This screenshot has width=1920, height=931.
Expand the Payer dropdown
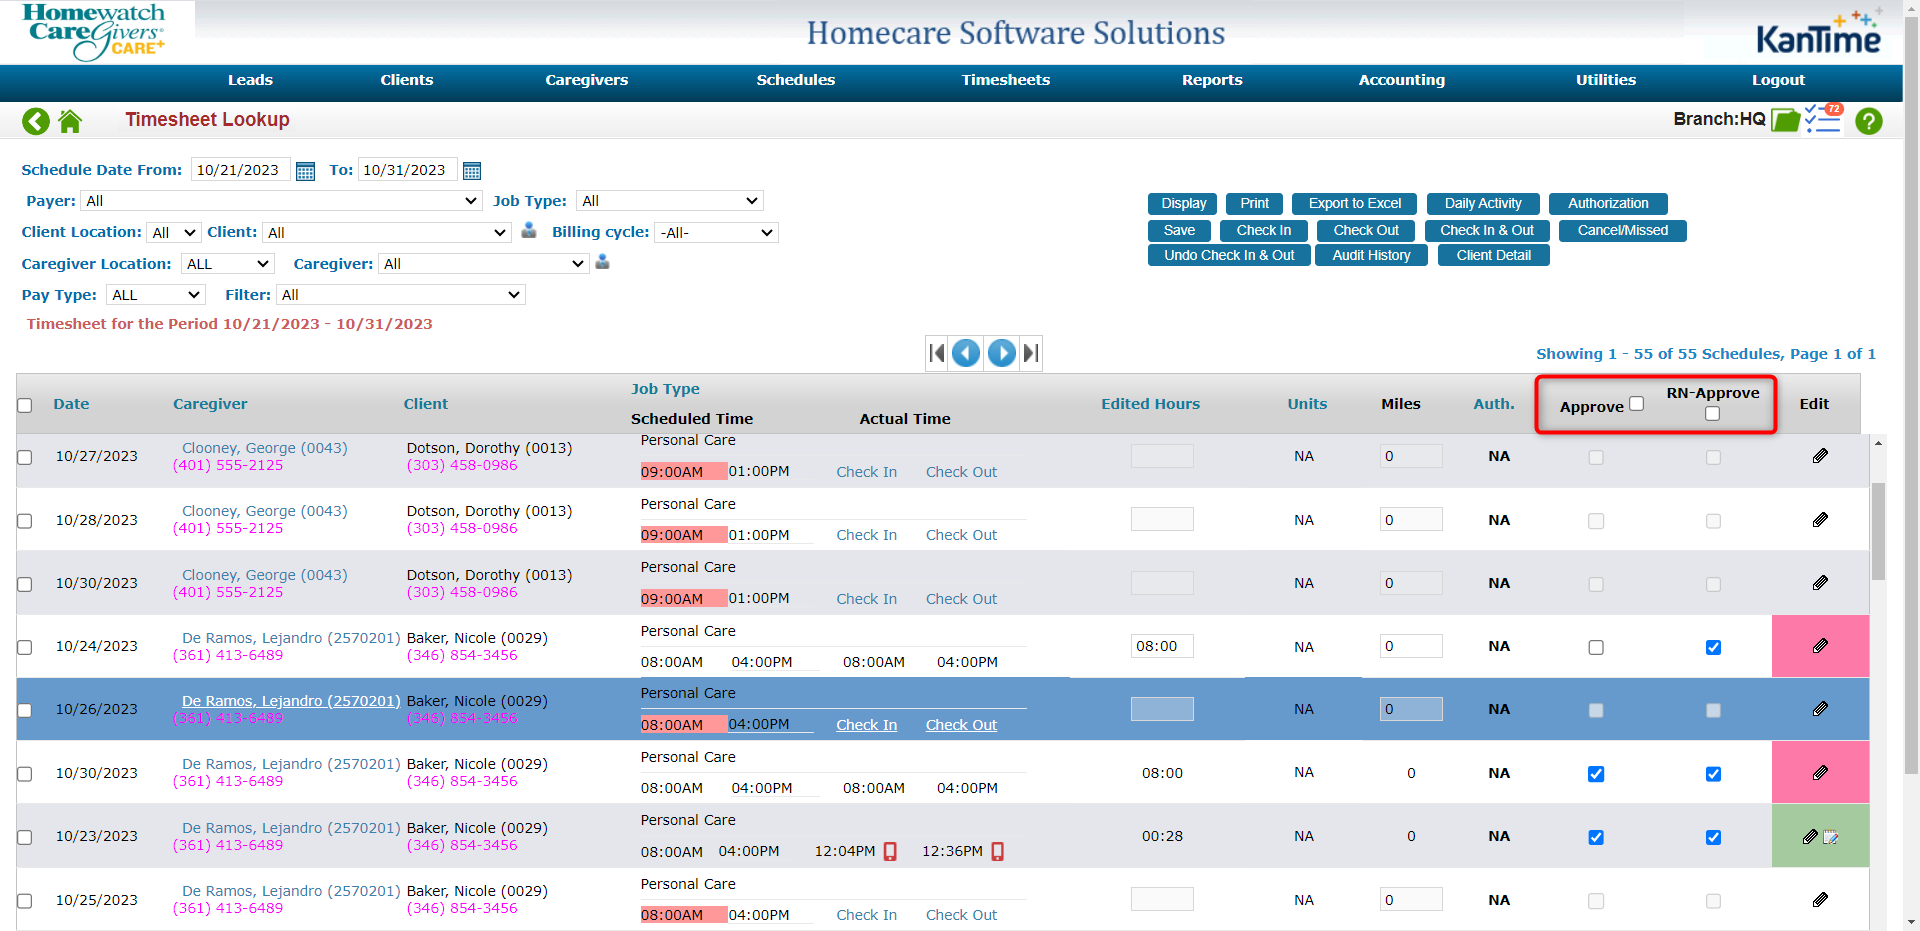click(281, 201)
